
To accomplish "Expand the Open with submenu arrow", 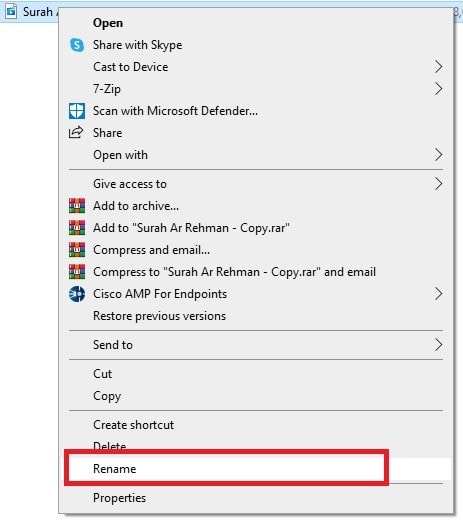I will click(x=438, y=155).
